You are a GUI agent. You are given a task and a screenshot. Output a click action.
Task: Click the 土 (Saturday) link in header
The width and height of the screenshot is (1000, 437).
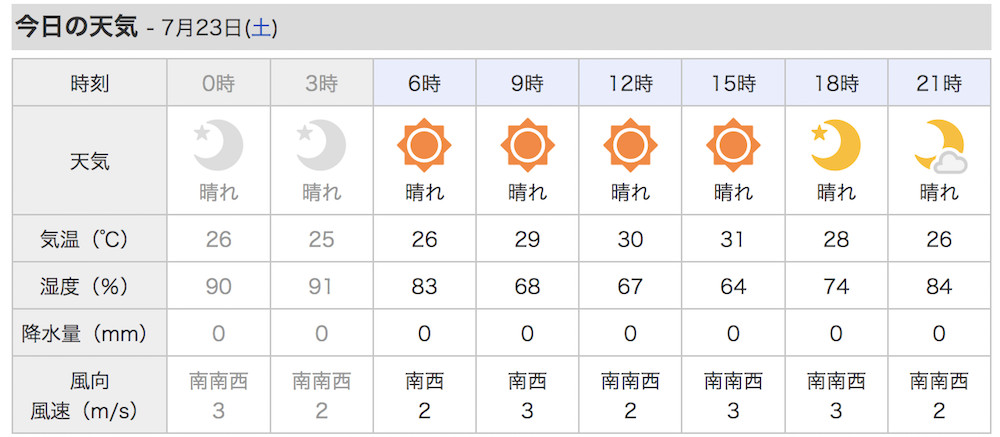click(x=262, y=29)
